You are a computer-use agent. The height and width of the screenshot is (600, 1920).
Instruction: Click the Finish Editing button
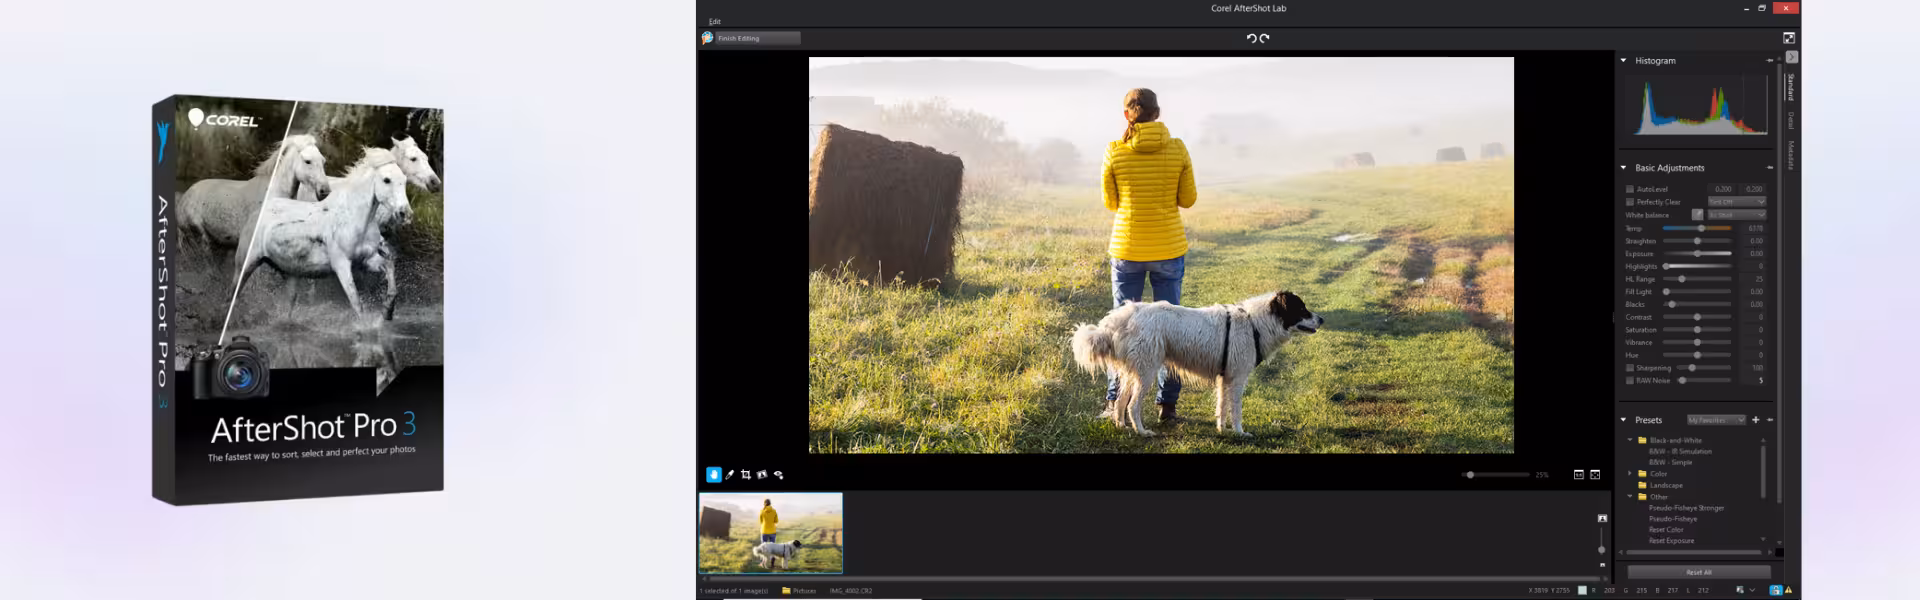(757, 38)
